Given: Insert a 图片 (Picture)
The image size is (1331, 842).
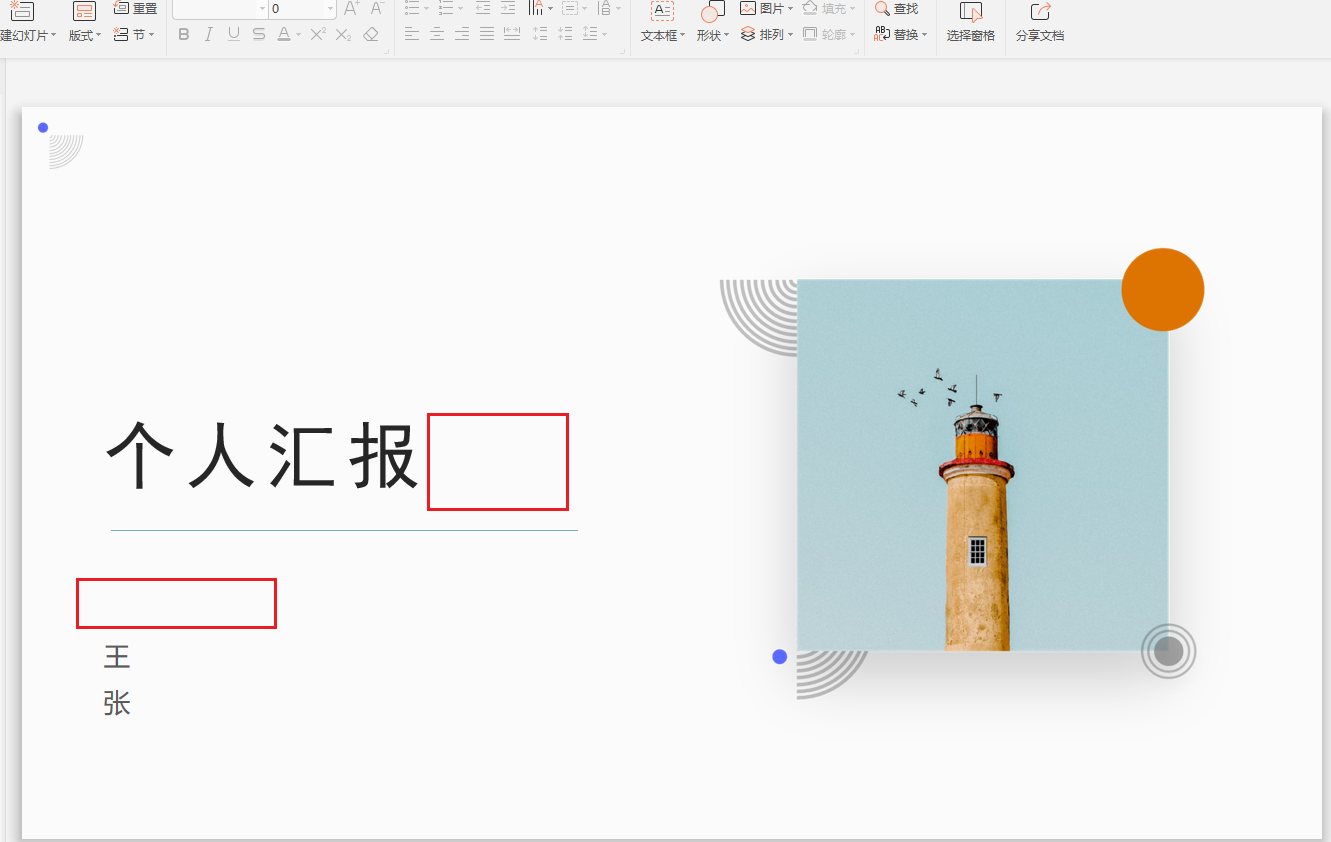Looking at the screenshot, I should (x=762, y=9).
